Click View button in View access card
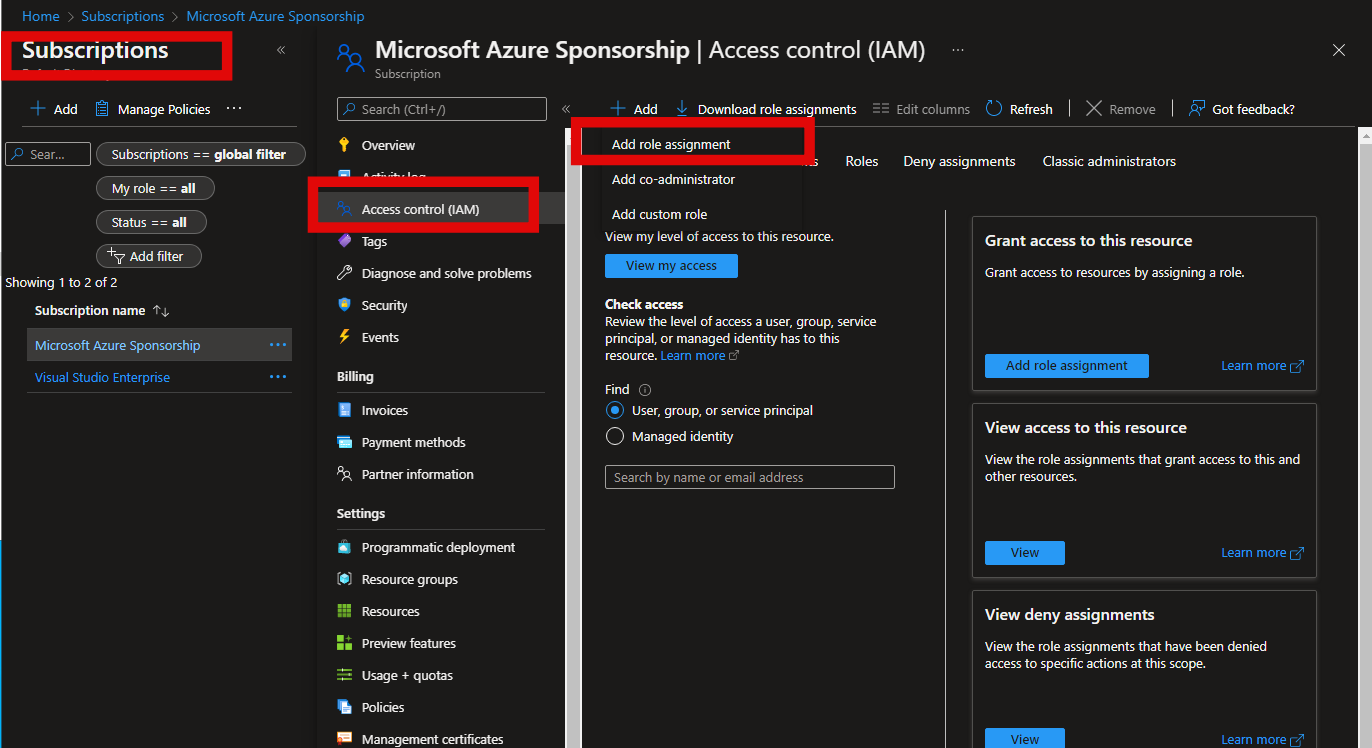Image resolution: width=1372 pixels, height=748 pixels. (x=1025, y=552)
